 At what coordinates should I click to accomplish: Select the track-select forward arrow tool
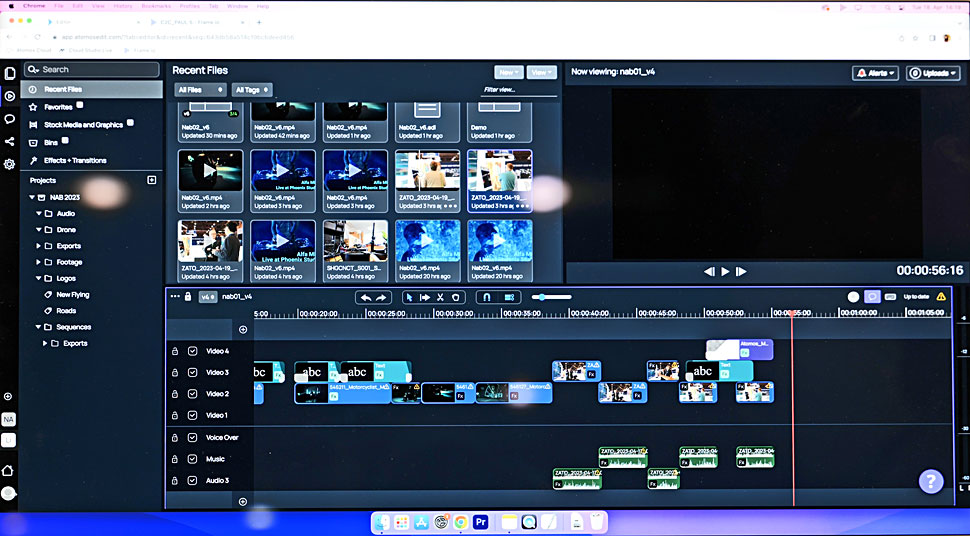(x=425, y=298)
